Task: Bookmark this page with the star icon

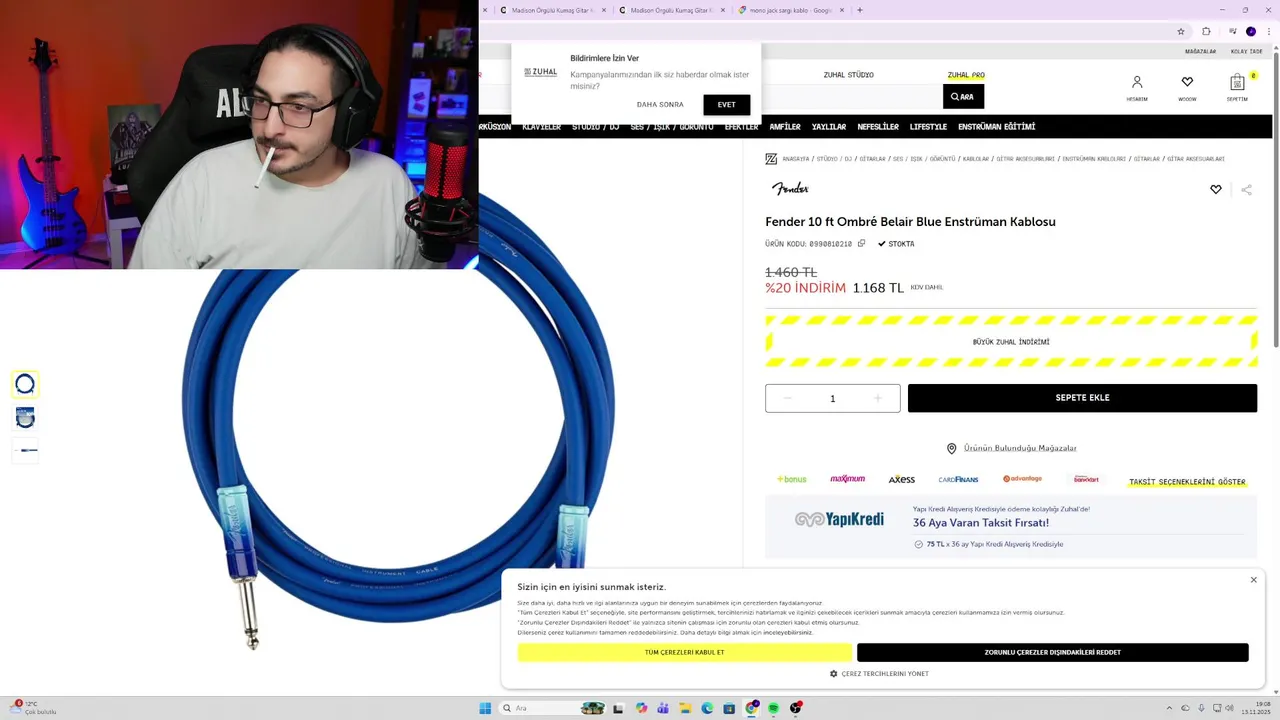Action: pos(1181,31)
